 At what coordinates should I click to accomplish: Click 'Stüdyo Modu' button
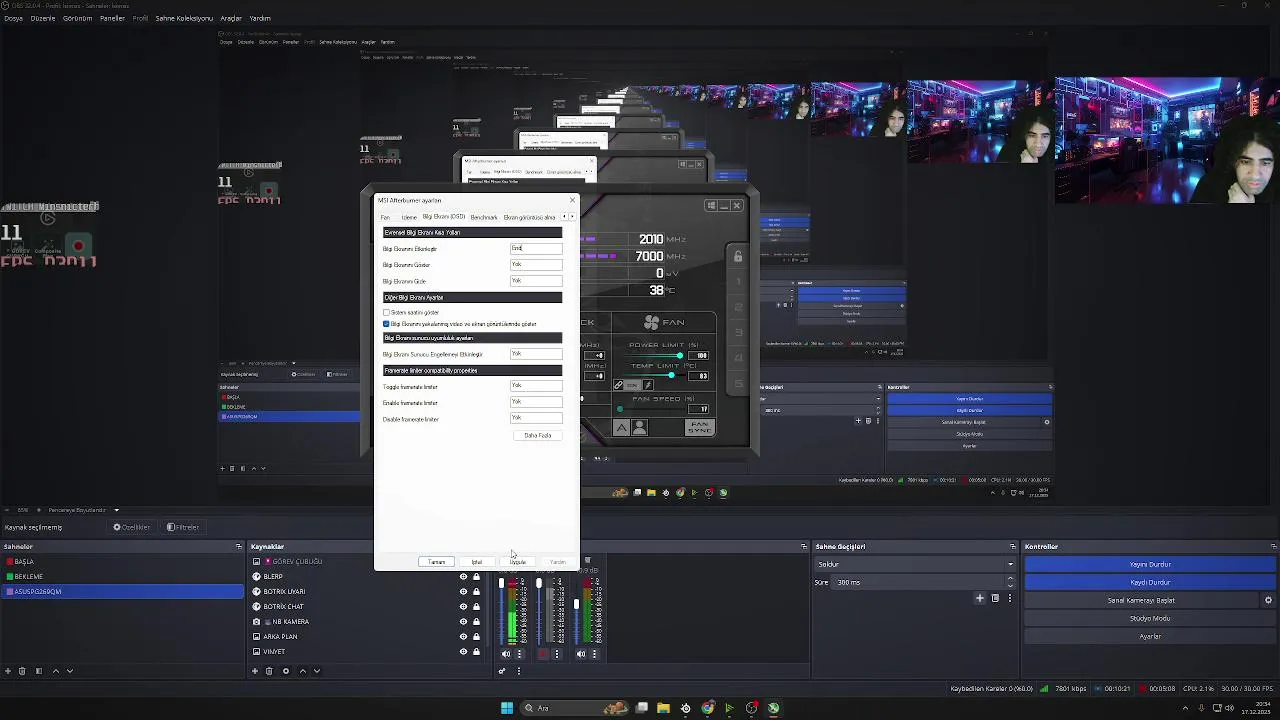click(x=1150, y=618)
